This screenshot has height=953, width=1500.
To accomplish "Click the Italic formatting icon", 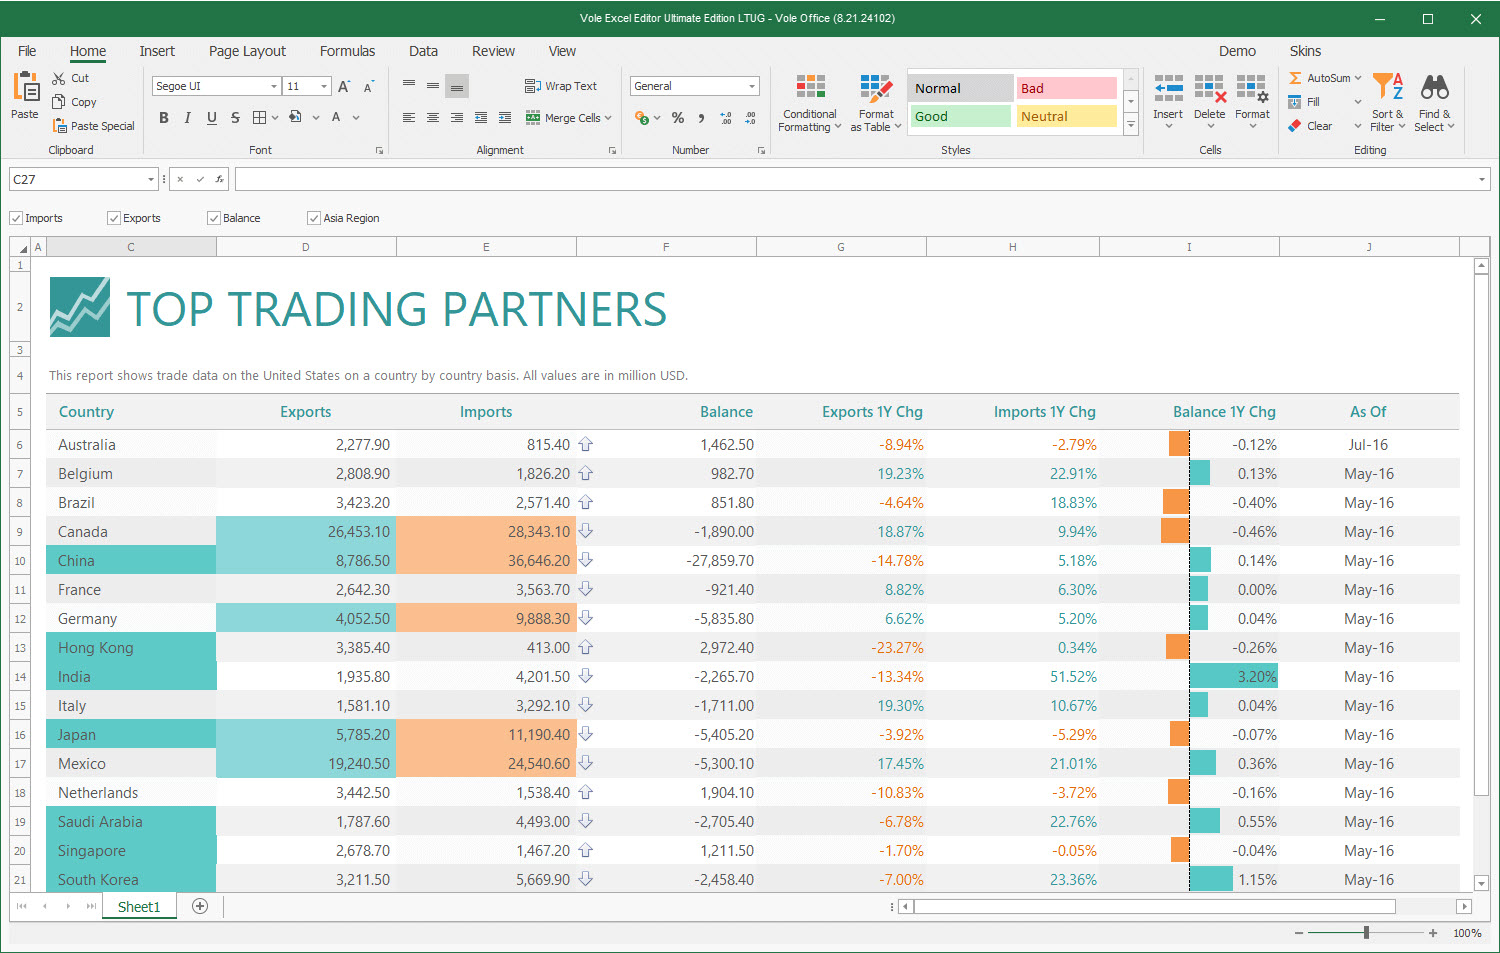I will [x=188, y=118].
